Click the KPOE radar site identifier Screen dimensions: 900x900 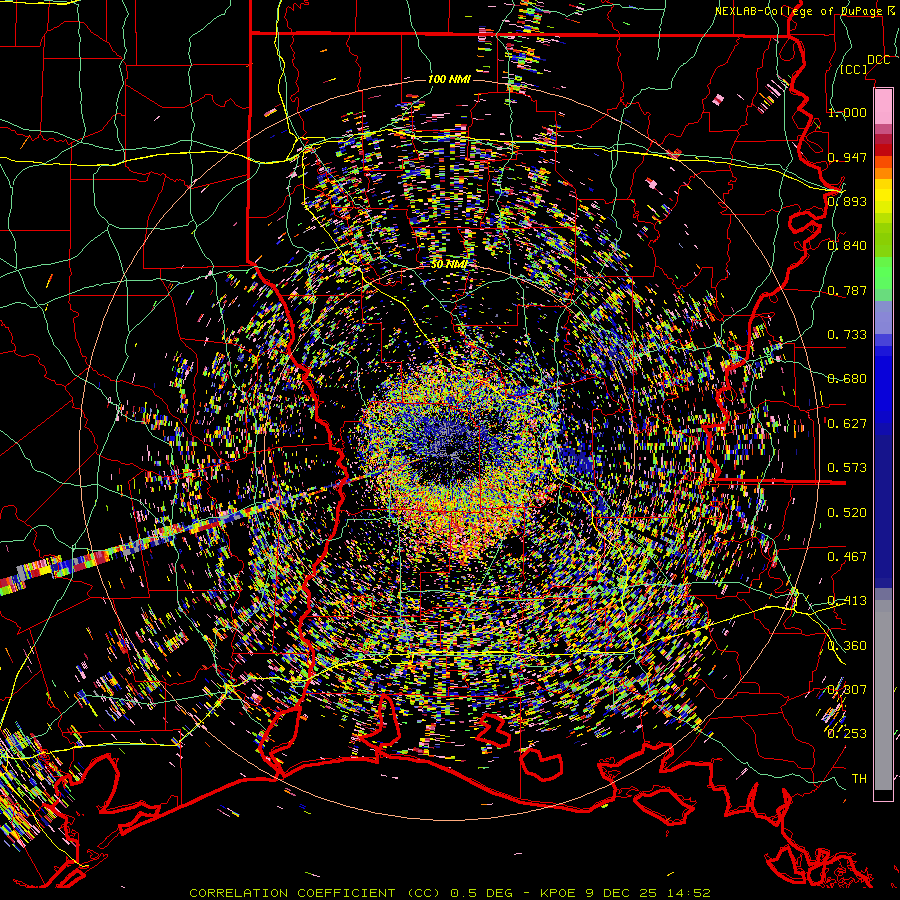coord(560,893)
